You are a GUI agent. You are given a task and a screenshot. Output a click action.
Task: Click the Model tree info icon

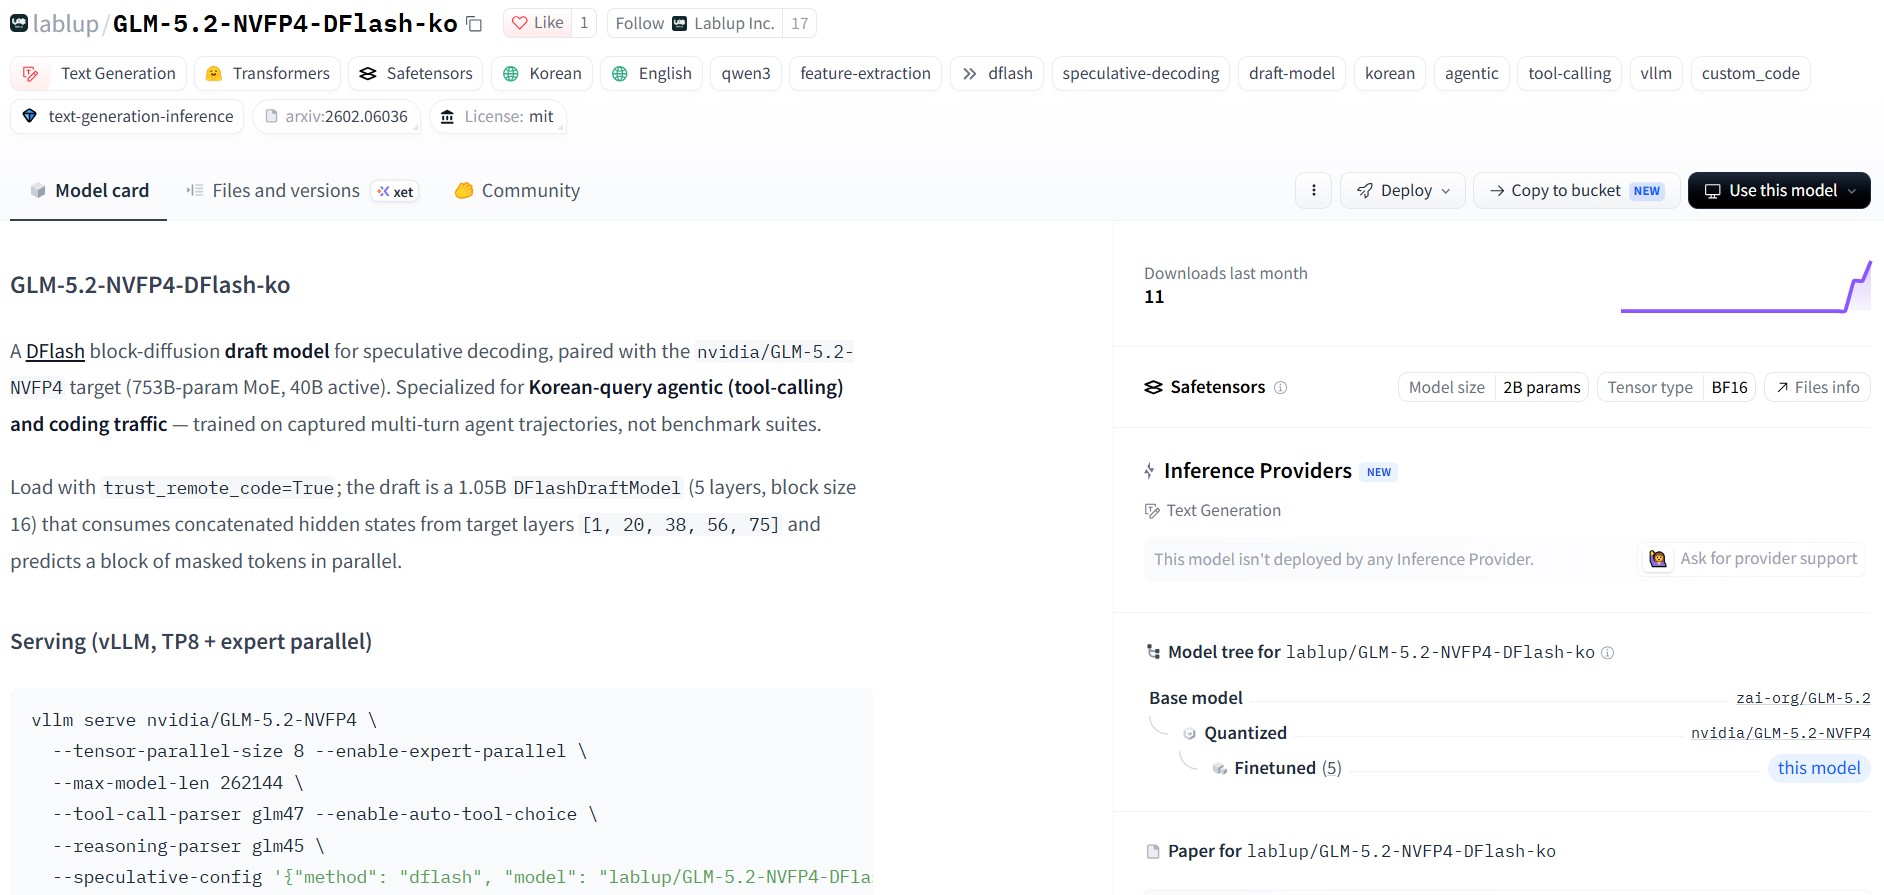pos(1607,653)
